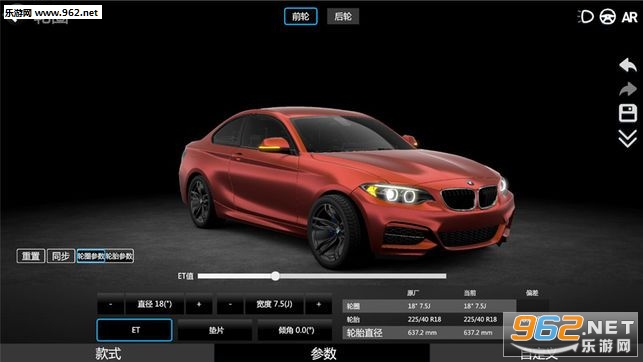Click the 轮胎 table row
The image size is (643, 362).
point(429,319)
